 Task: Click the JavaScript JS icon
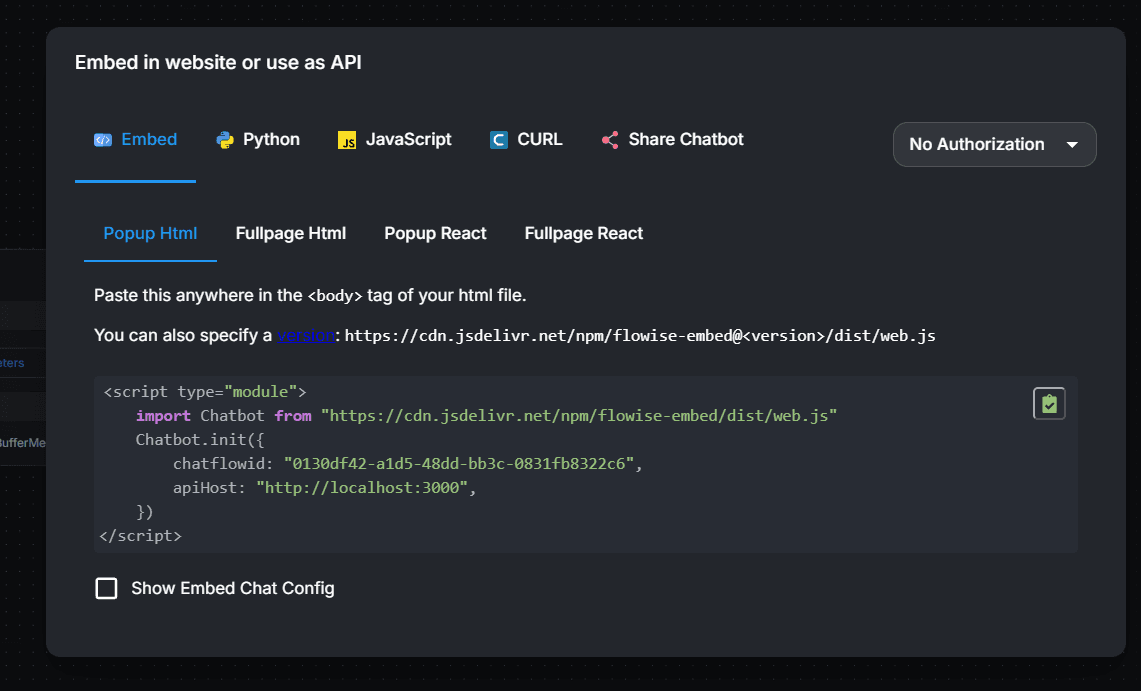[x=347, y=140]
